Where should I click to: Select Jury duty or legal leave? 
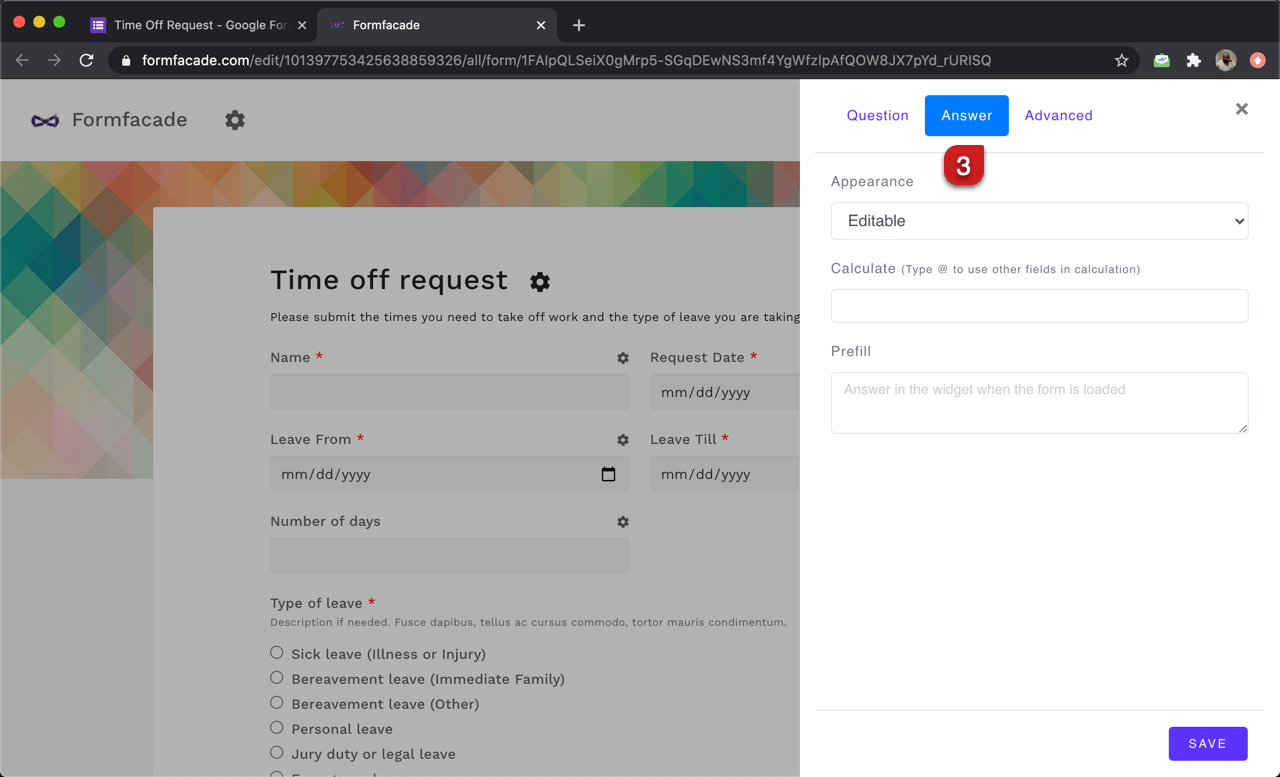[276, 754]
